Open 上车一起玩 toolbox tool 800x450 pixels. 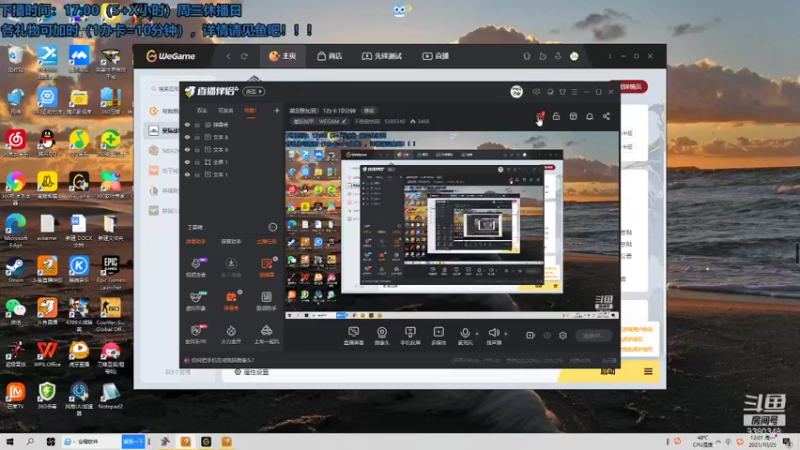(266, 334)
